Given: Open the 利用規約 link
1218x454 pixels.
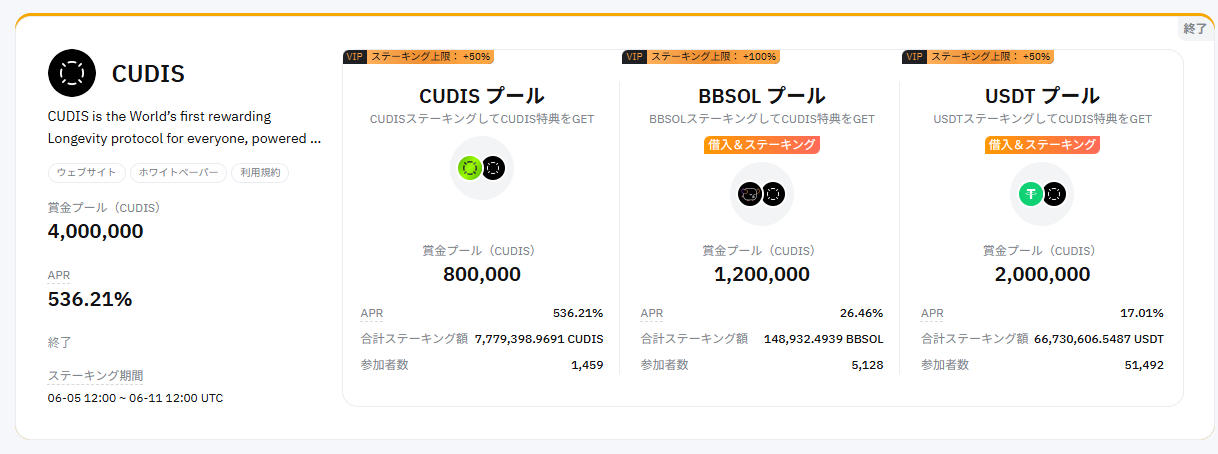Looking at the screenshot, I should (260, 173).
